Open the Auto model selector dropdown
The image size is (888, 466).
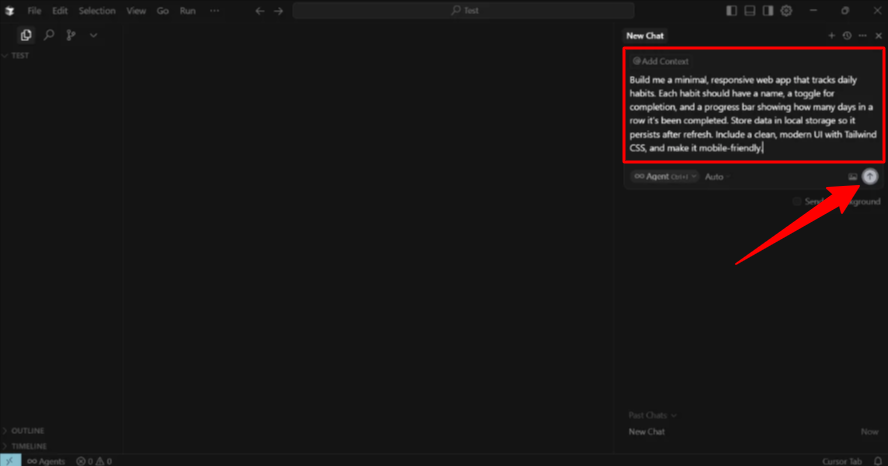(x=717, y=177)
